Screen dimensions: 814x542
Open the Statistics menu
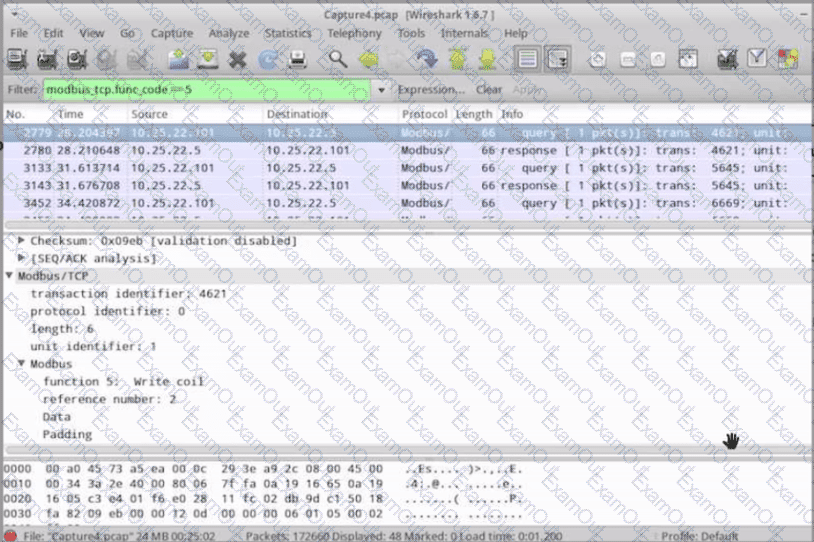tap(287, 33)
